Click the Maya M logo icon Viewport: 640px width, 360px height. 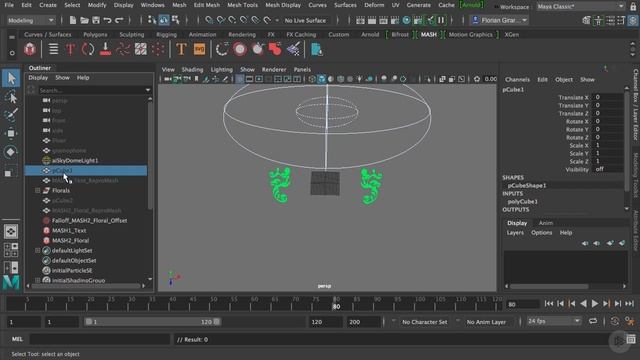(x=11, y=282)
